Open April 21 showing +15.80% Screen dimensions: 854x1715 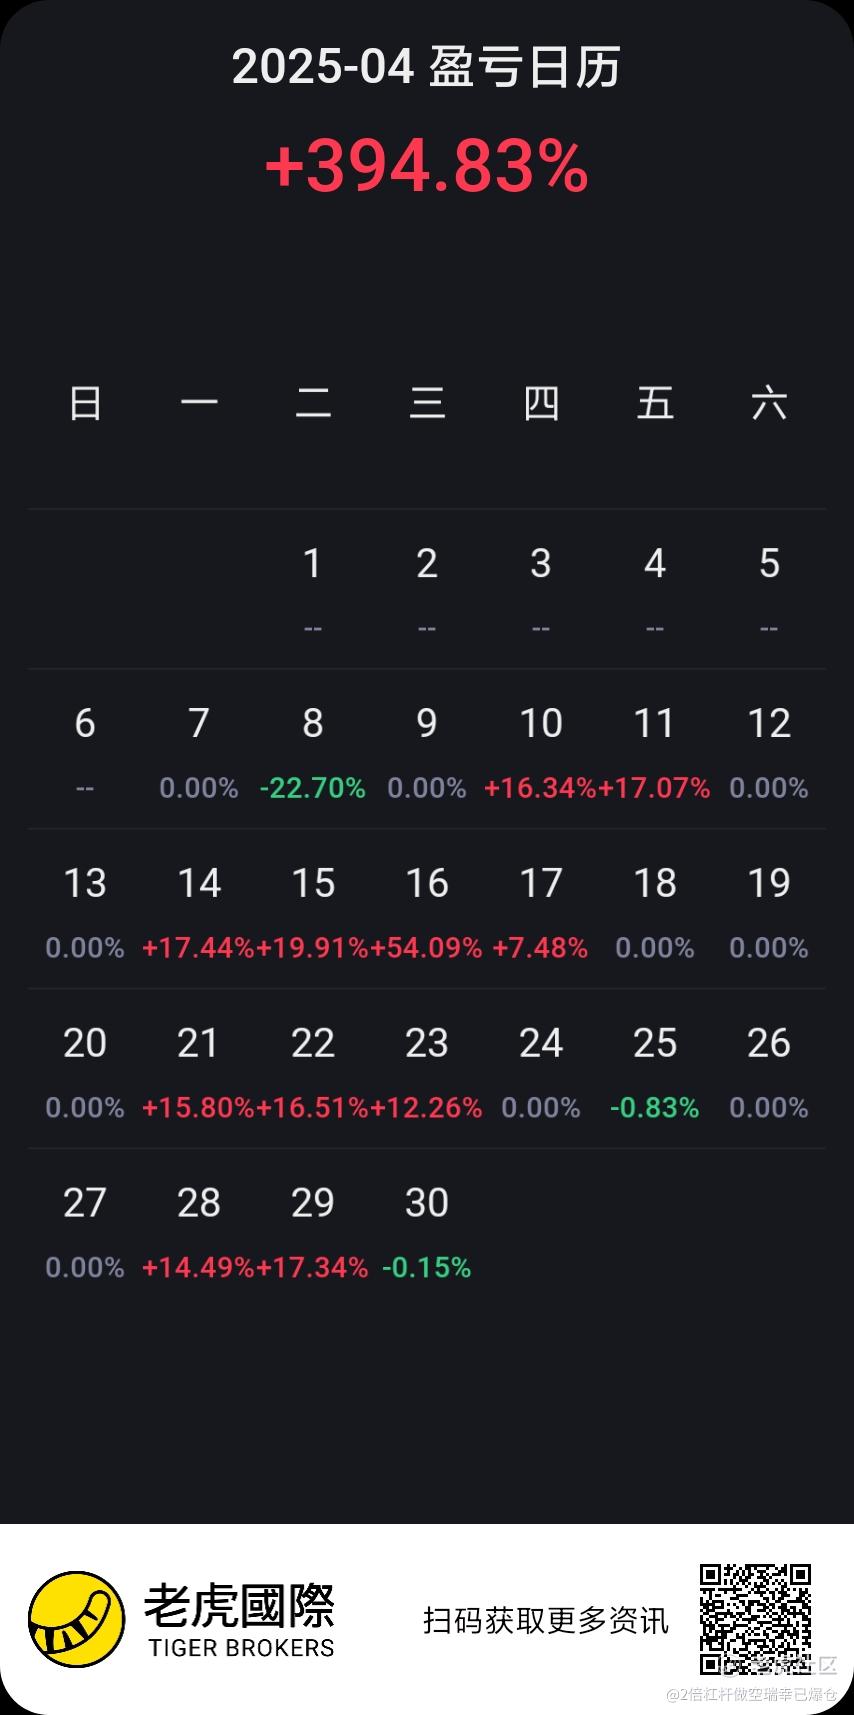click(199, 1070)
